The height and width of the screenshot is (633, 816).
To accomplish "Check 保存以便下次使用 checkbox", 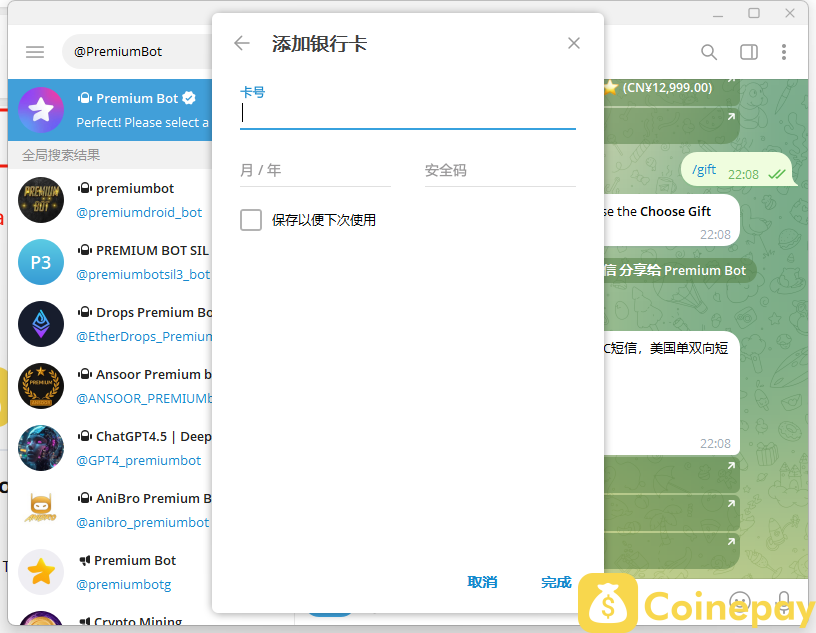I will (x=251, y=220).
